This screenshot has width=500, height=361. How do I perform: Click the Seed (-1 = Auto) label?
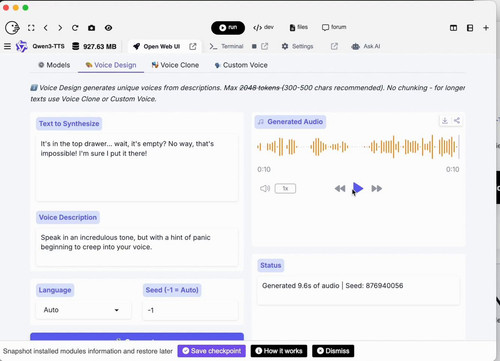coord(172,290)
